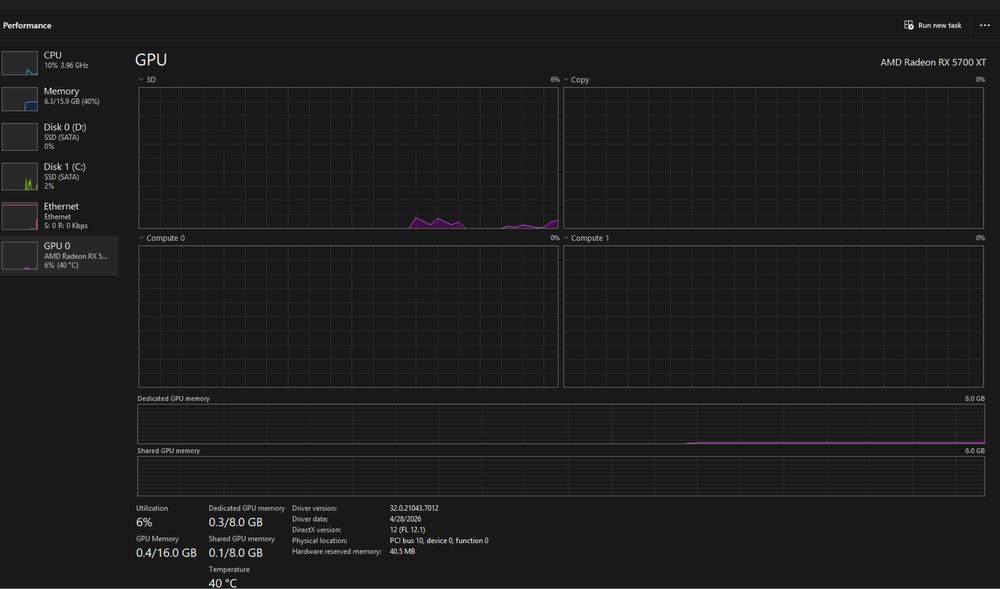Click the PCI bus 10 physical location
The height and width of the screenshot is (589, 1000).
tap(439, 541)
